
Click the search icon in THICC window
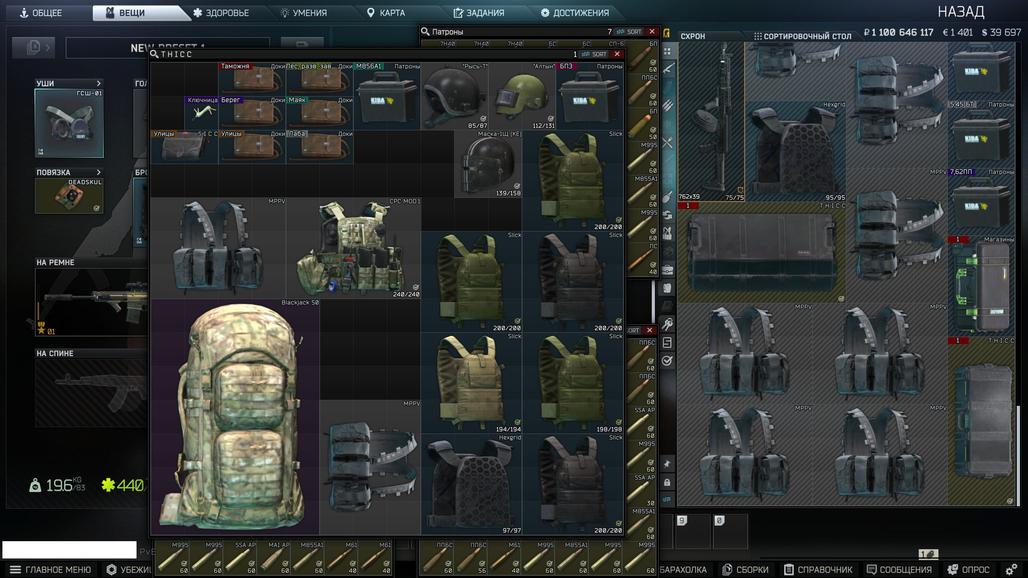coord(155,54)
